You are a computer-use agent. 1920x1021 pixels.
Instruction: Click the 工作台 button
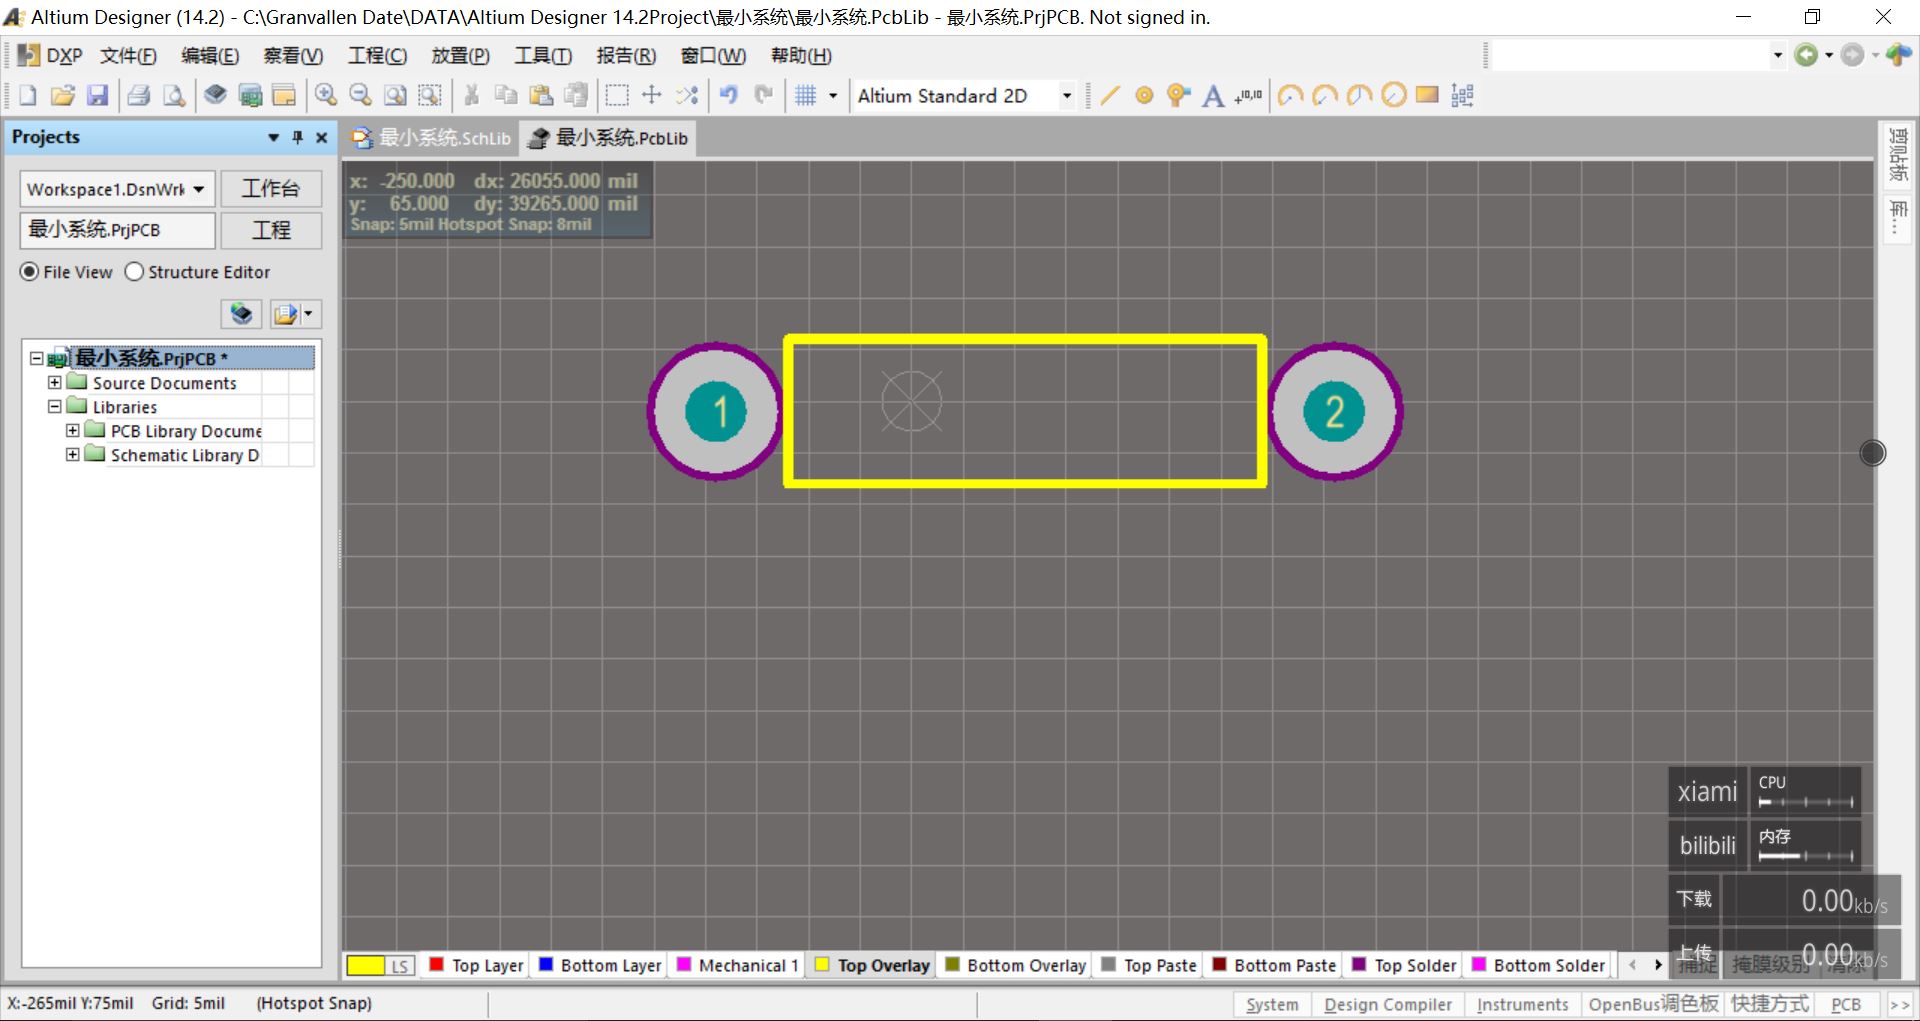271,189
